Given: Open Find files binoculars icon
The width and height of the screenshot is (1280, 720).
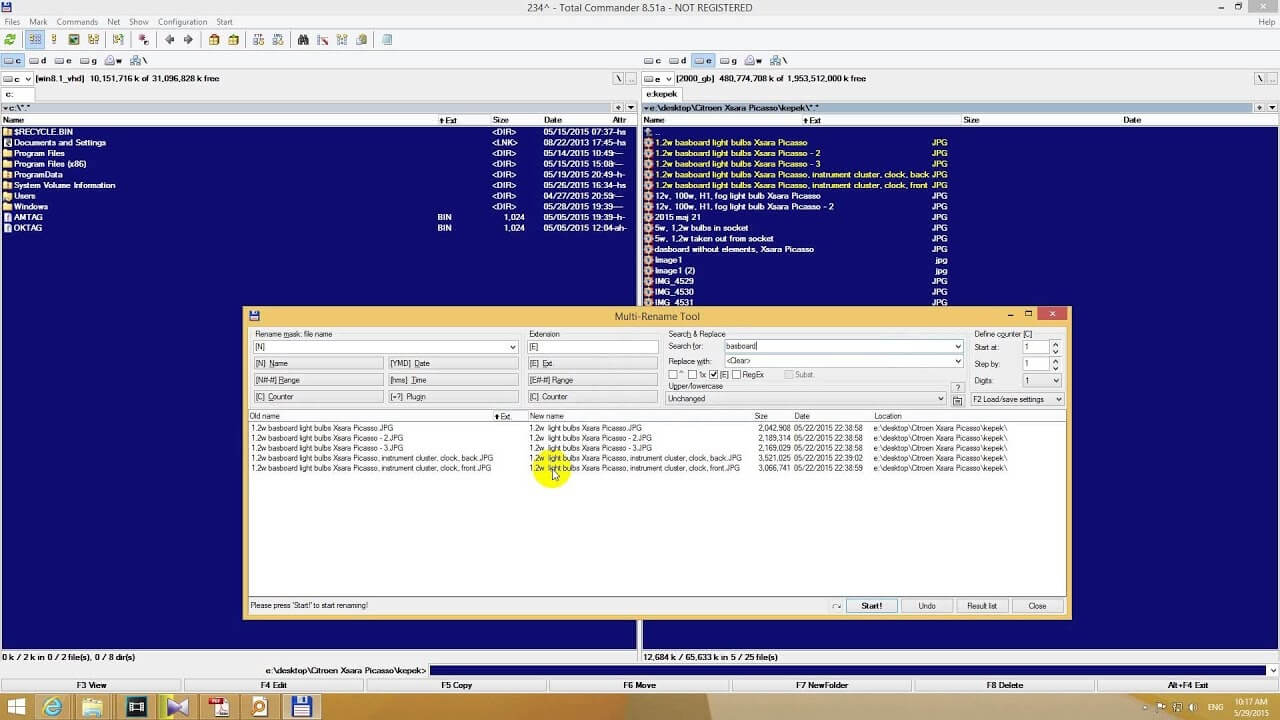Looking at the screenshot, I should click(x=303, y=40).
